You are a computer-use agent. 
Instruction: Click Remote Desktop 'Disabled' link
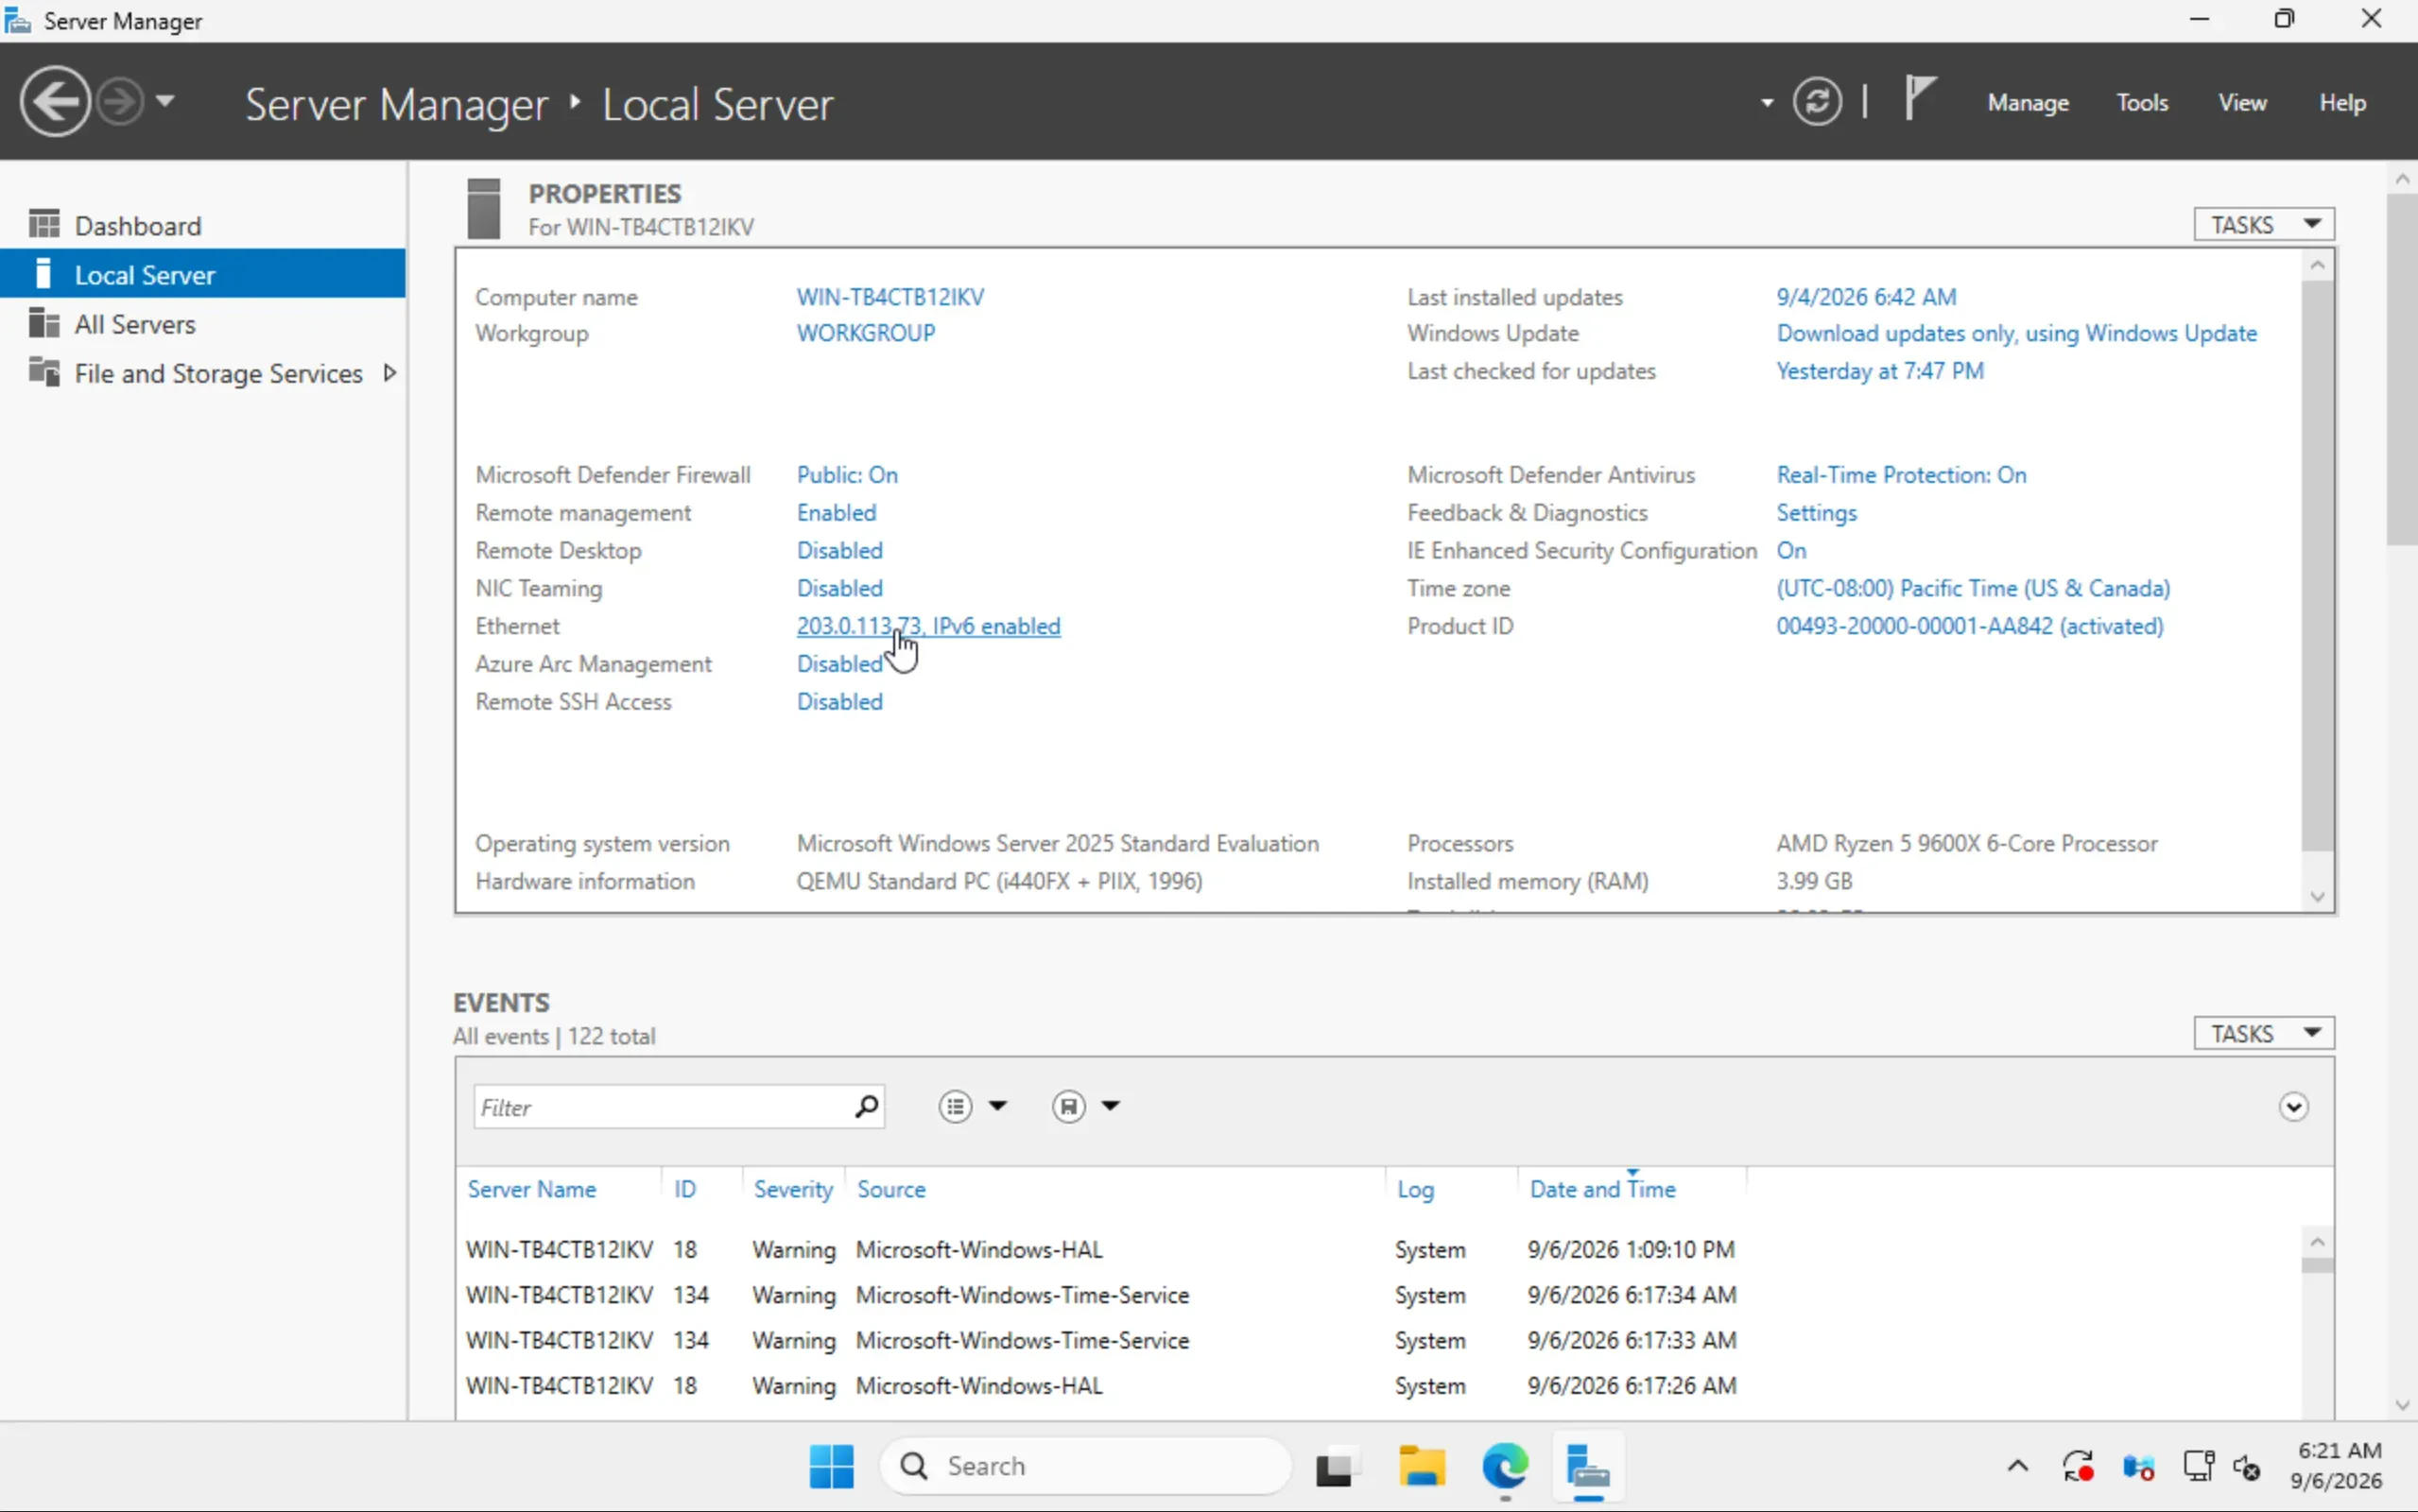coord(839,551)
